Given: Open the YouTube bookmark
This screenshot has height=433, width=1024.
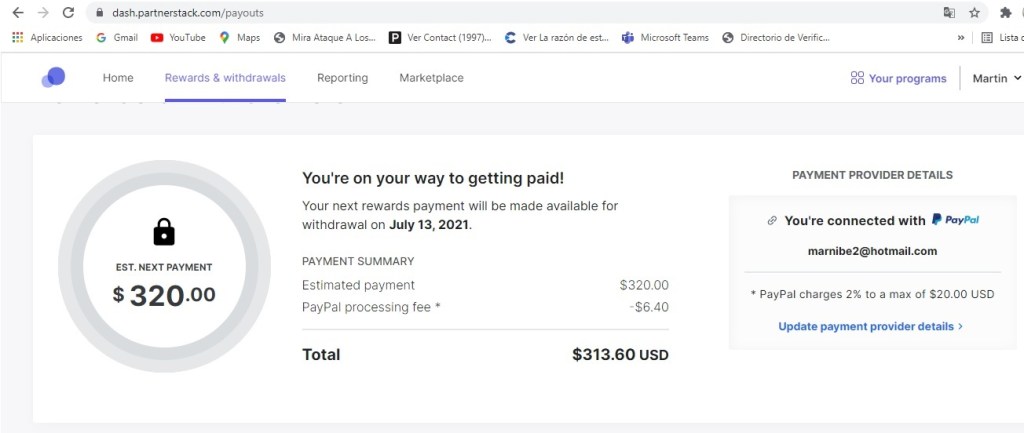Looking at the screenshot, I should click(x=178, y=37).
